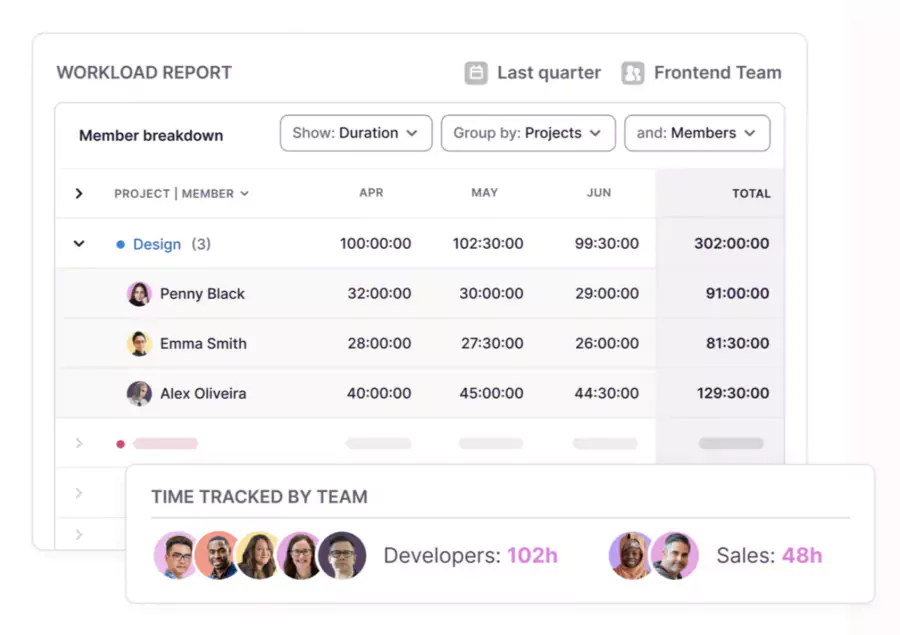This screenshot has height=635, width=900.
Task: Click the first Developers team avatar
Action: [176, 555]
